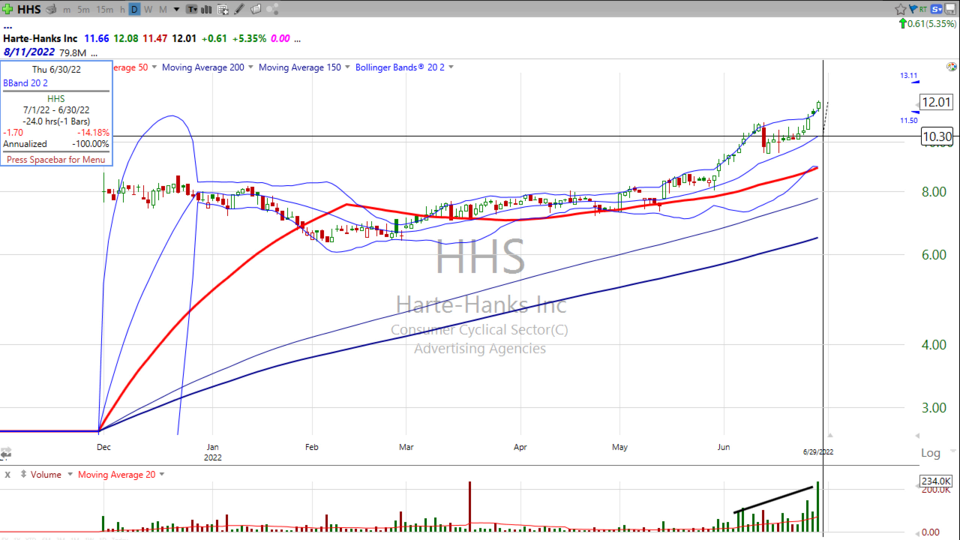Screen dimensions: 960x540
Task: Click the color palette icon
Action: pos(951,66)
